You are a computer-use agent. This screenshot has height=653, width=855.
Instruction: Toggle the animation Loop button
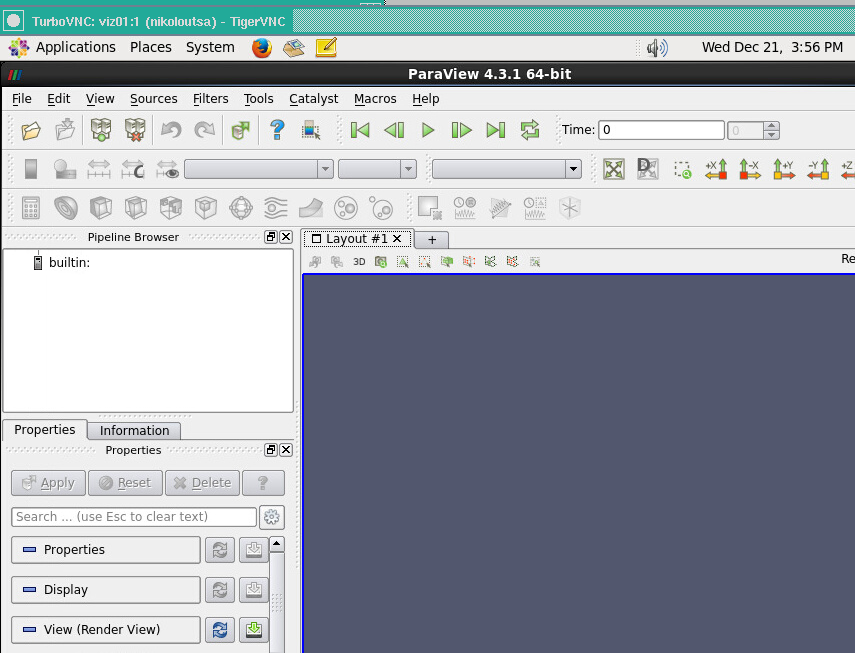pyautogui.click(x=530, y=130)
